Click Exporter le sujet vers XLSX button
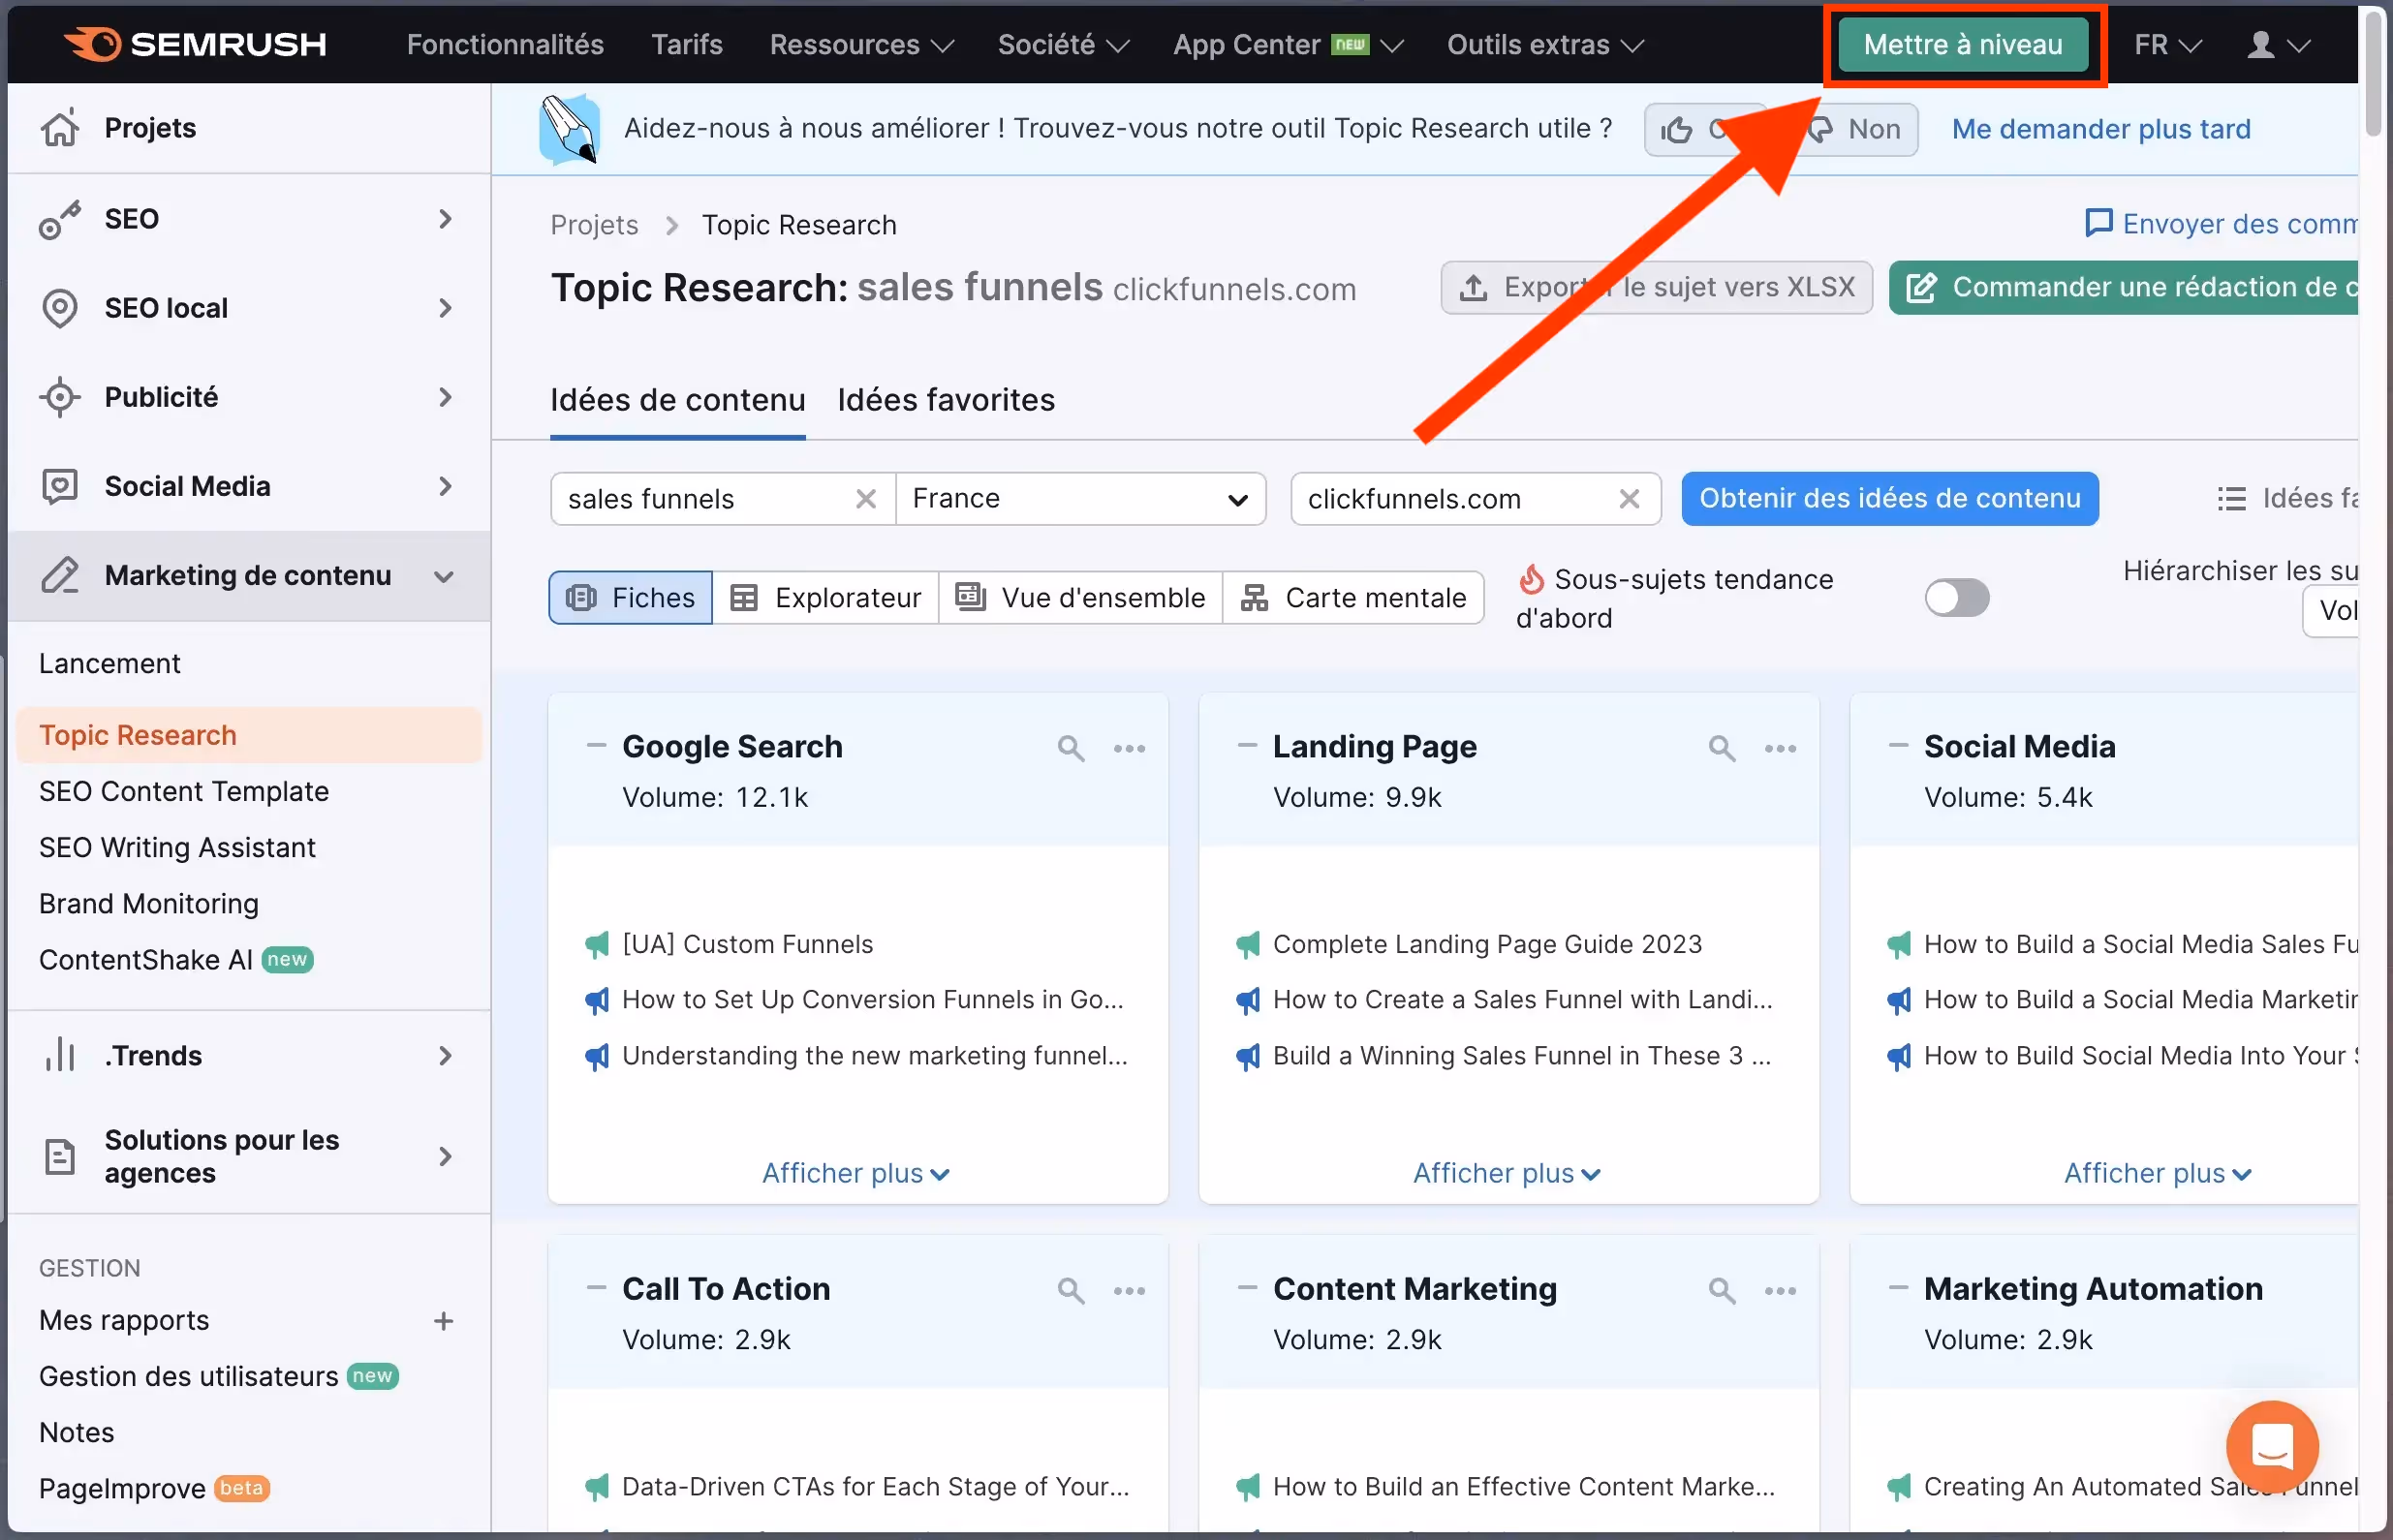The height and width of the screenshot is (1540, 2393). click(x=1656, y=287)
